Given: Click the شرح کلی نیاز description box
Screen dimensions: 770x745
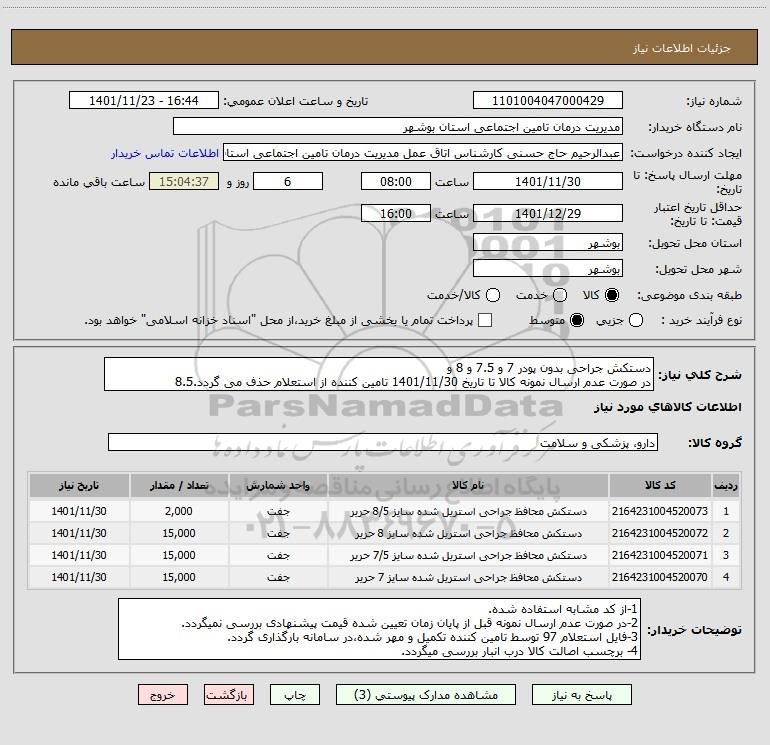Looking at the screenshot, I should click(x=379, y=375).
